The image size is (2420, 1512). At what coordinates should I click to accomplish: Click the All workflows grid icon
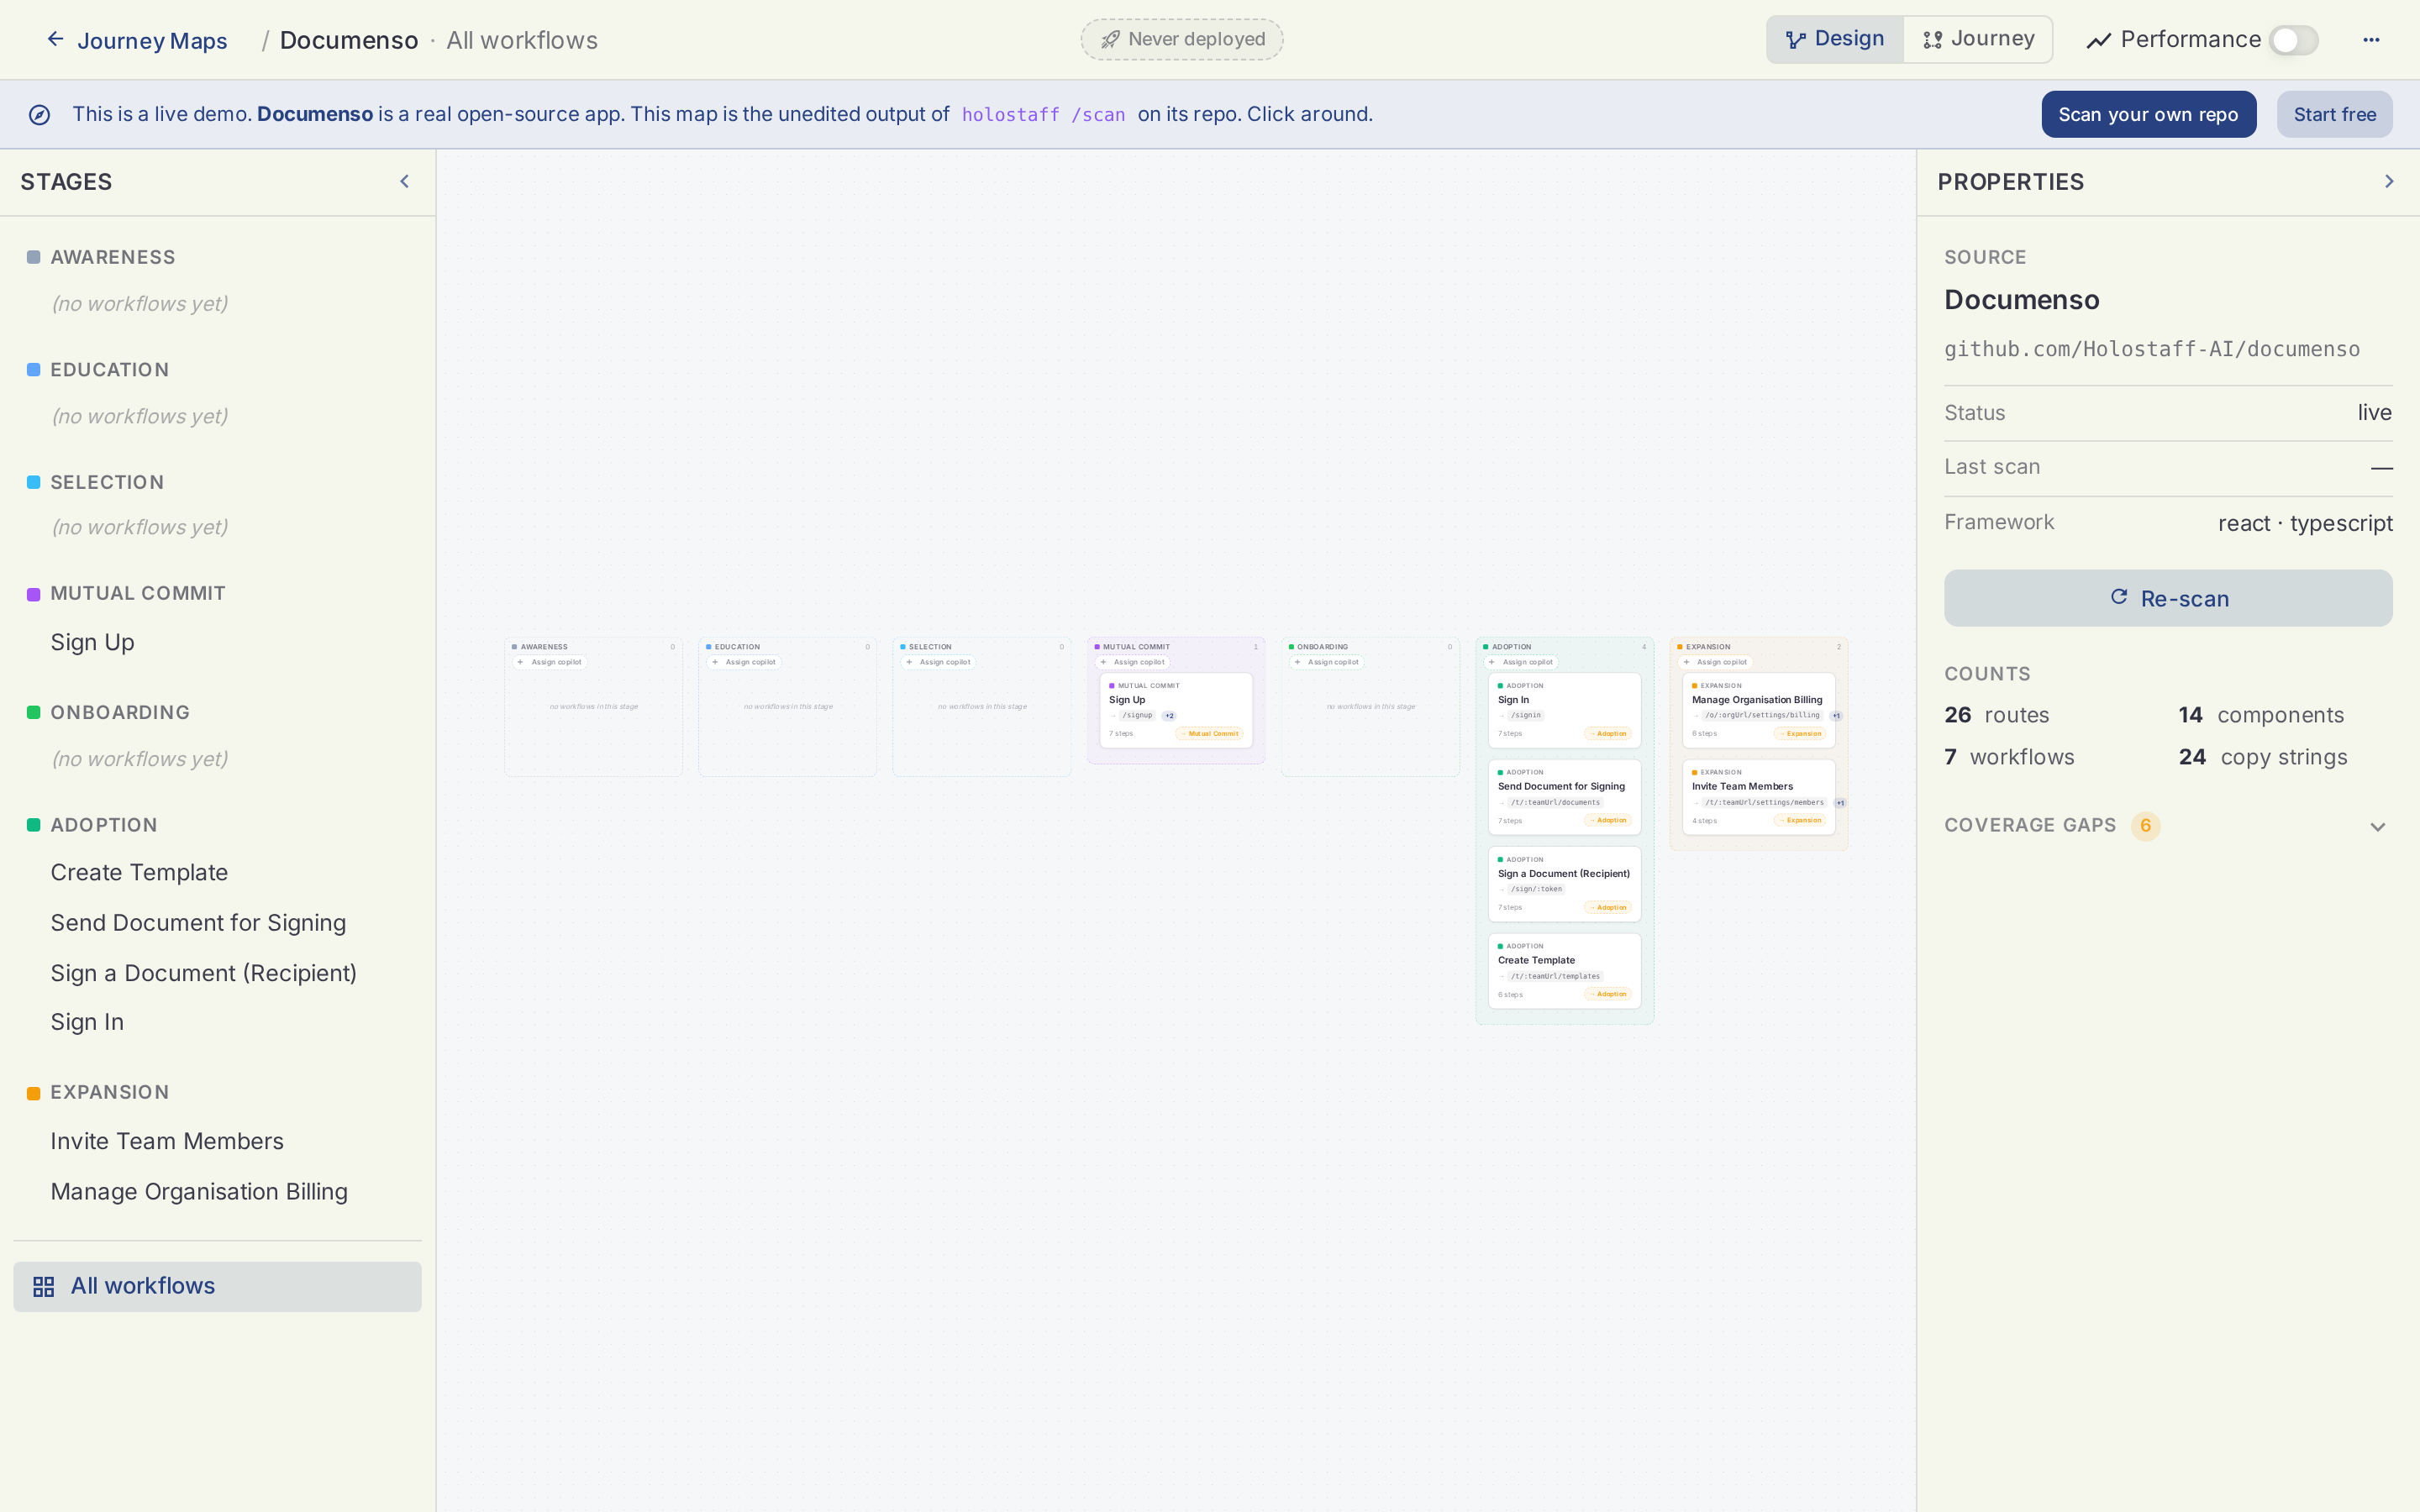[x=43, y=1287]
